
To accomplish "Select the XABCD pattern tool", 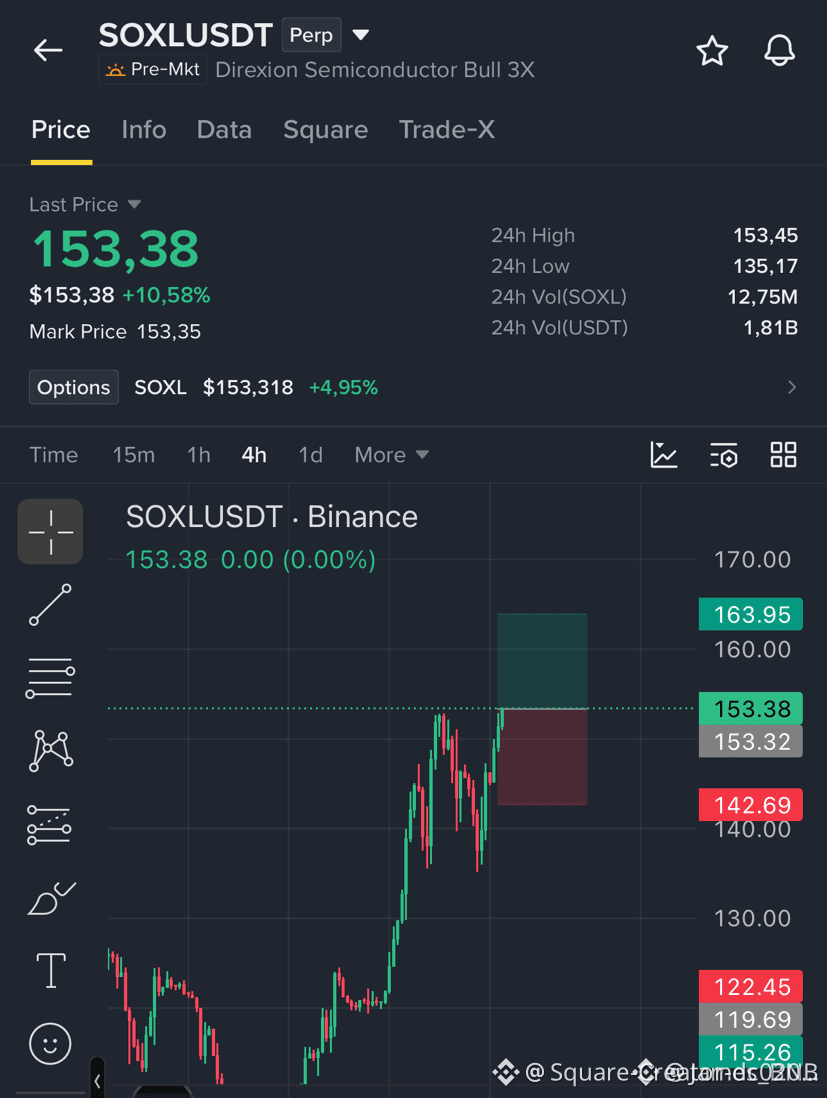I will 50,751.
